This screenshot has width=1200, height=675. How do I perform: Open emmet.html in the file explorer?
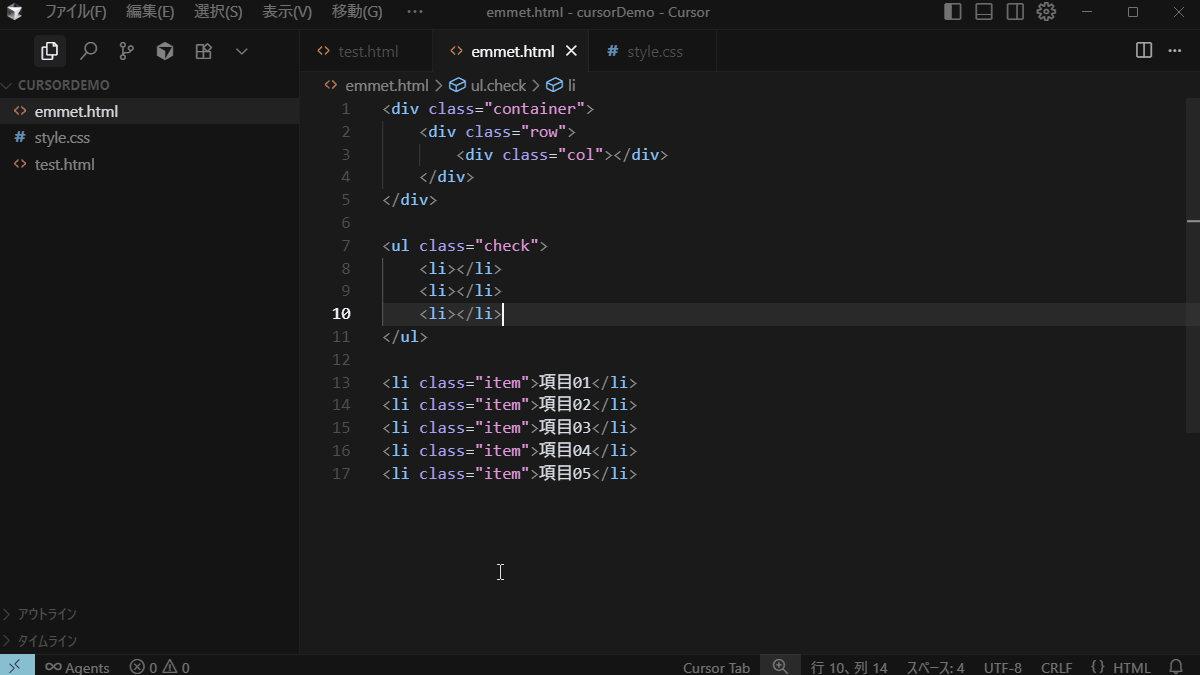click(x=150, y=111)
